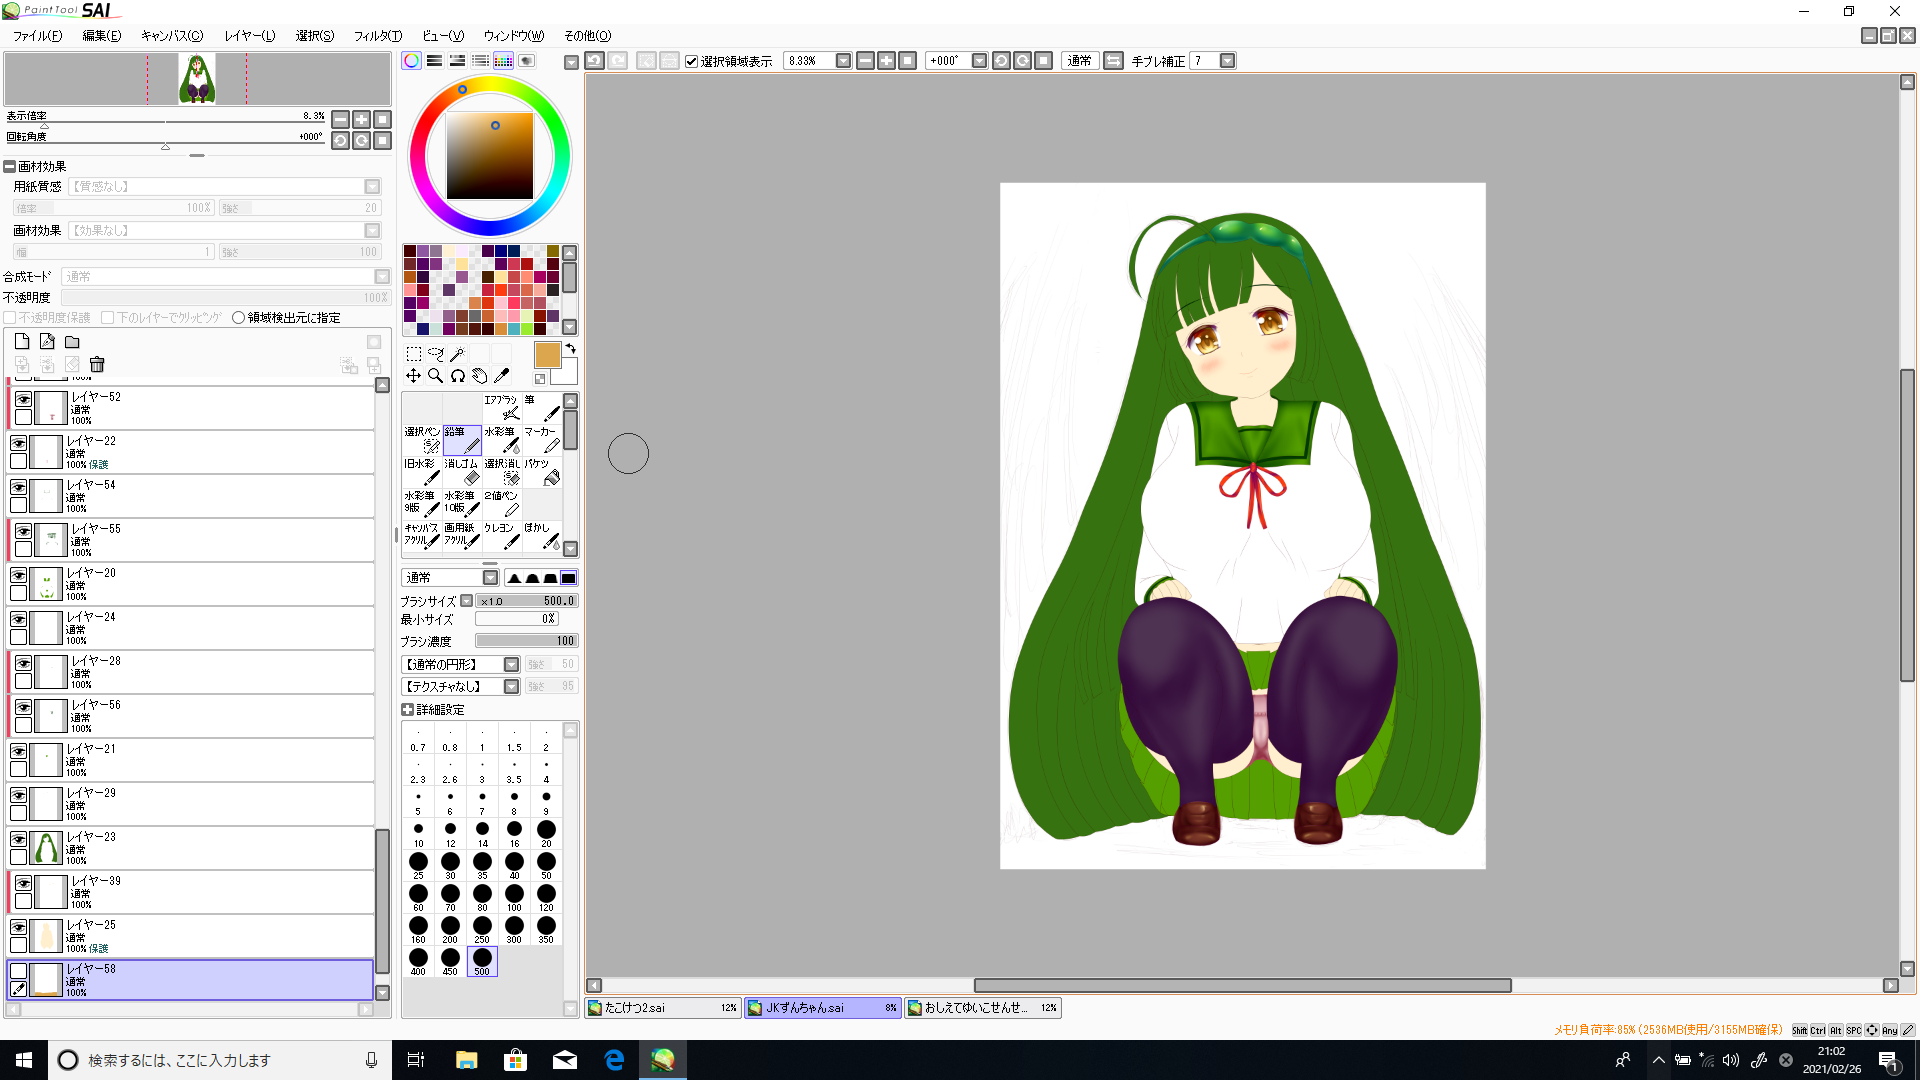Select the move tool
Screen dimensions: 1920x1080
(413, 376)
